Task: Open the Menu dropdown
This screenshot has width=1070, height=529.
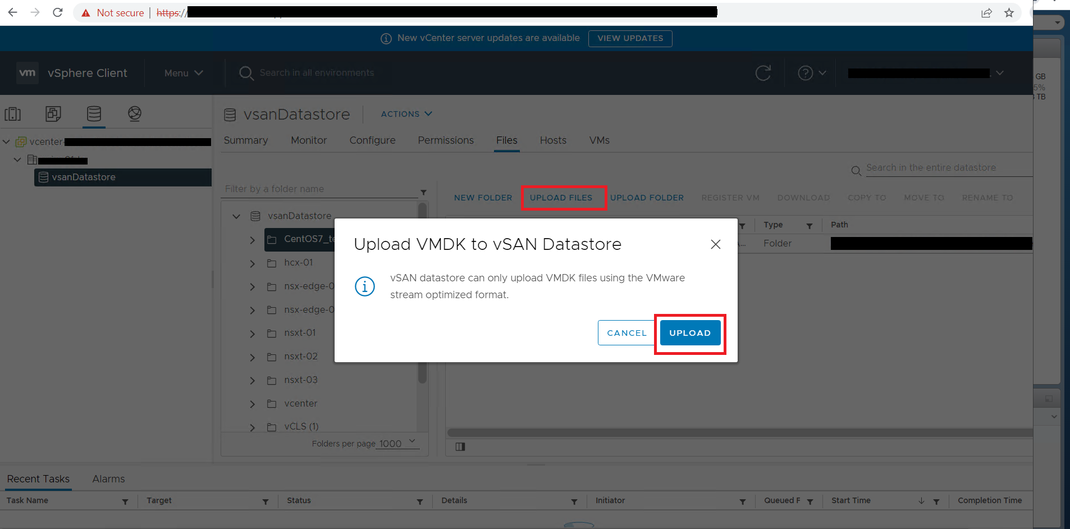Action: pos(184,73)
